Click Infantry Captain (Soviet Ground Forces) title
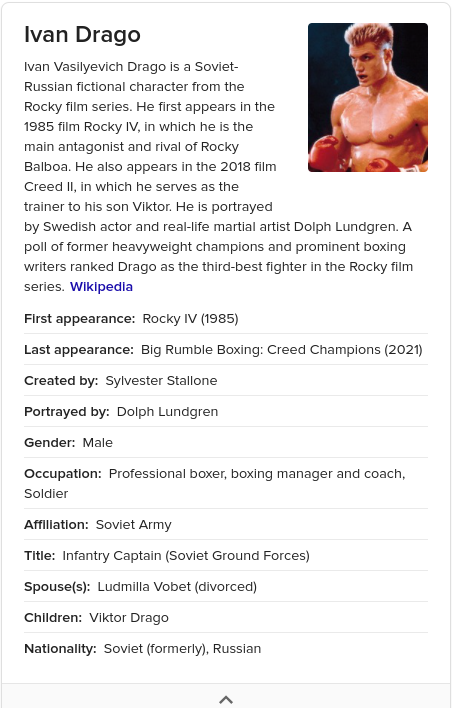Viewport: 454px width, 708px height. pos(186,556)
